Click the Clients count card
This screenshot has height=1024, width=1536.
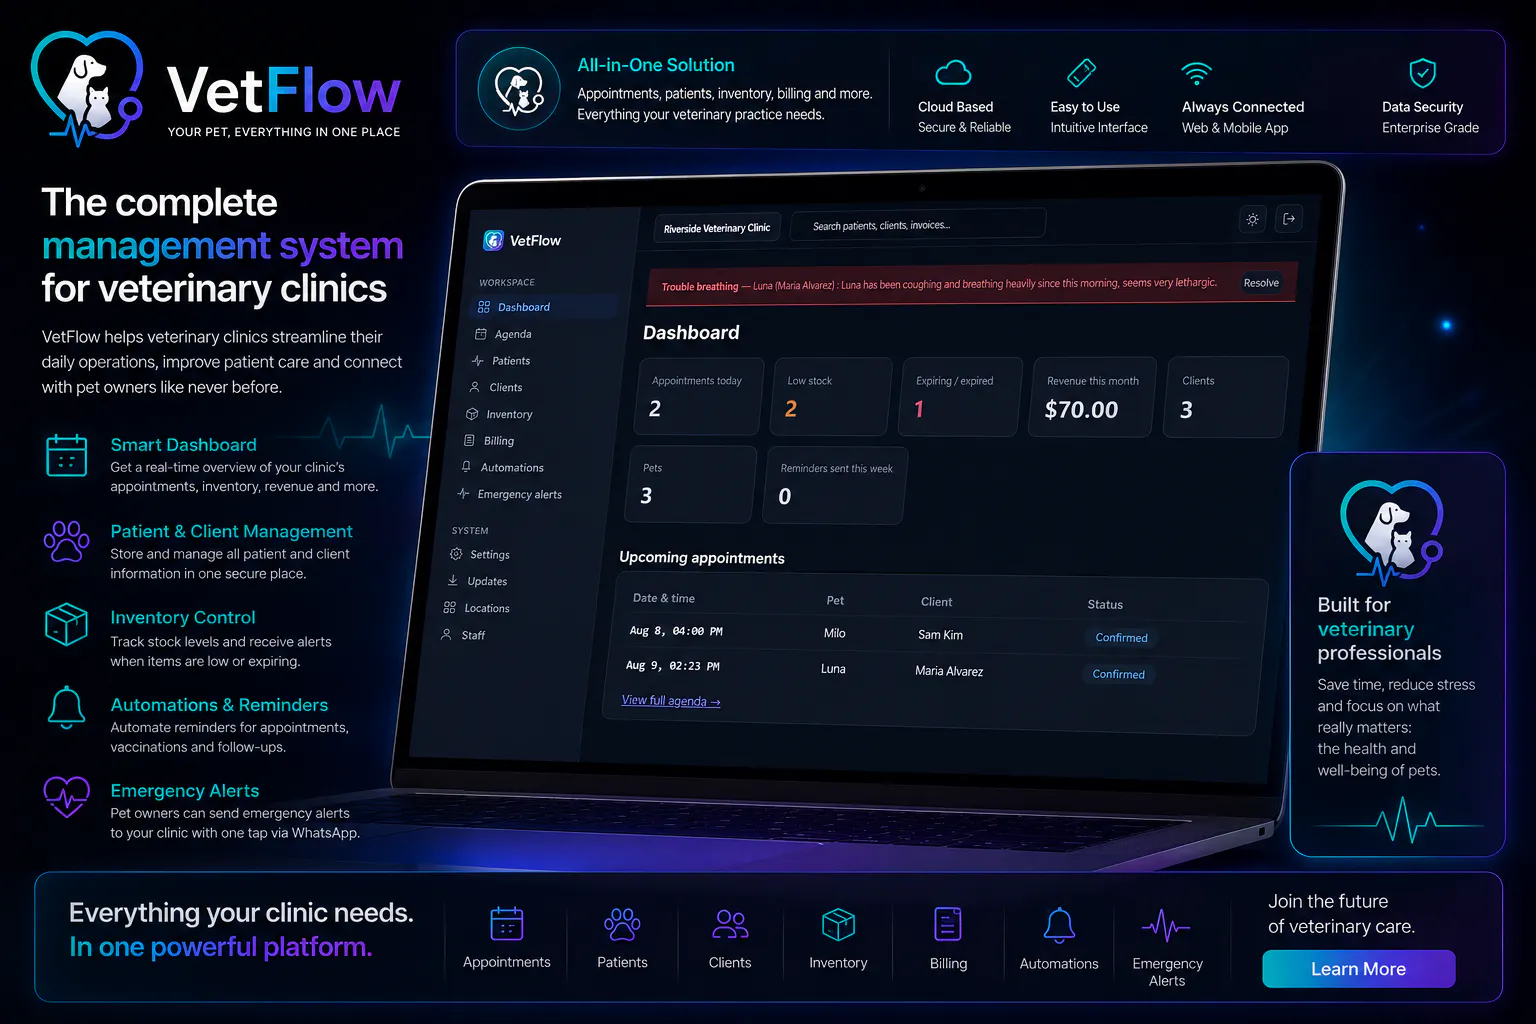(1226, 397)
